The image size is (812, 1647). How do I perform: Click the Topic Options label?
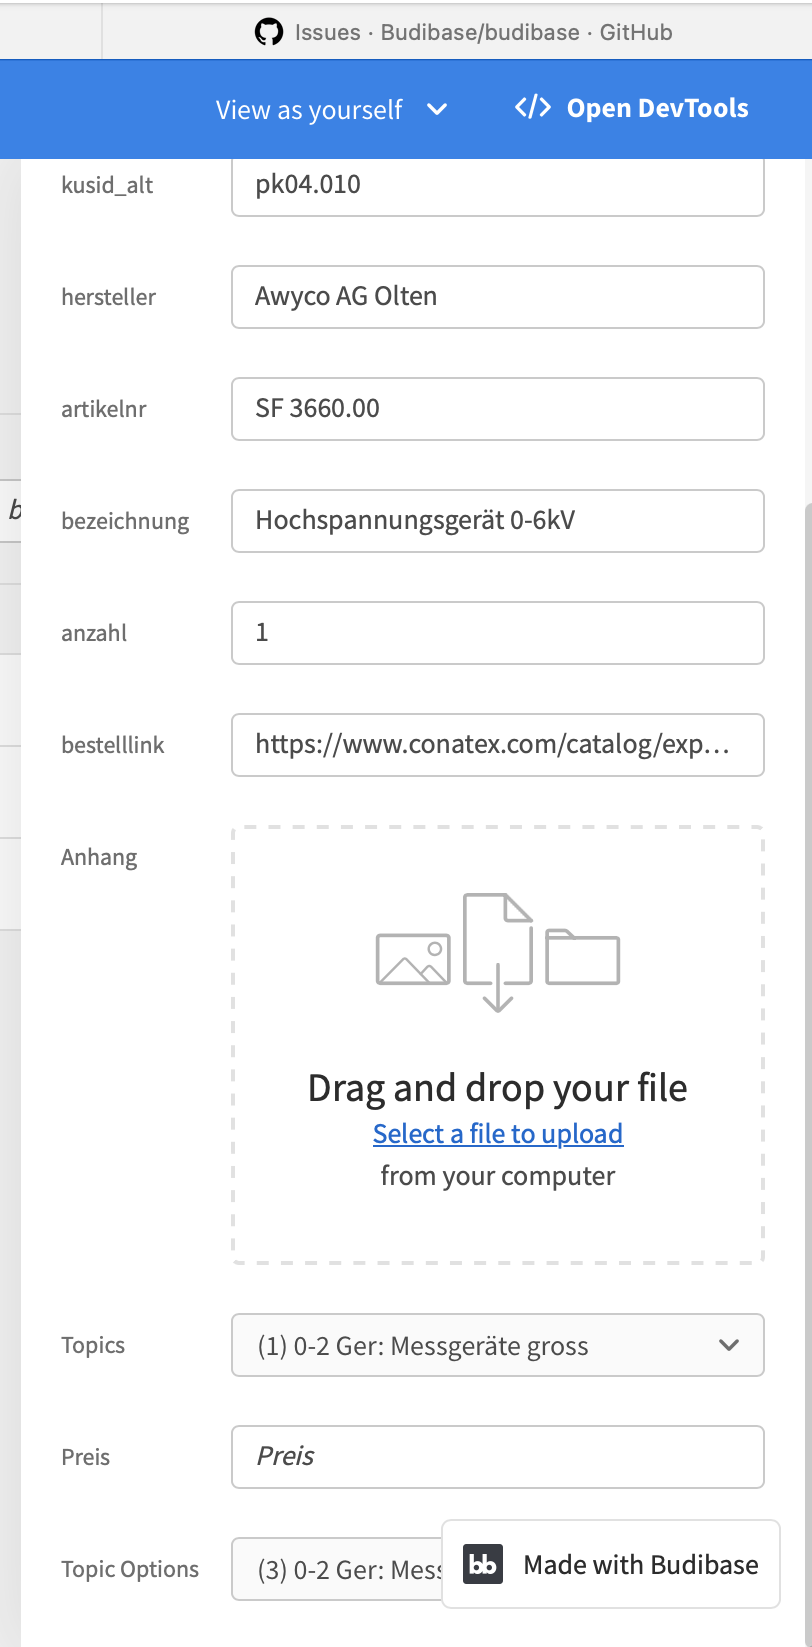pyautogui.click(x=130, y=1569)
